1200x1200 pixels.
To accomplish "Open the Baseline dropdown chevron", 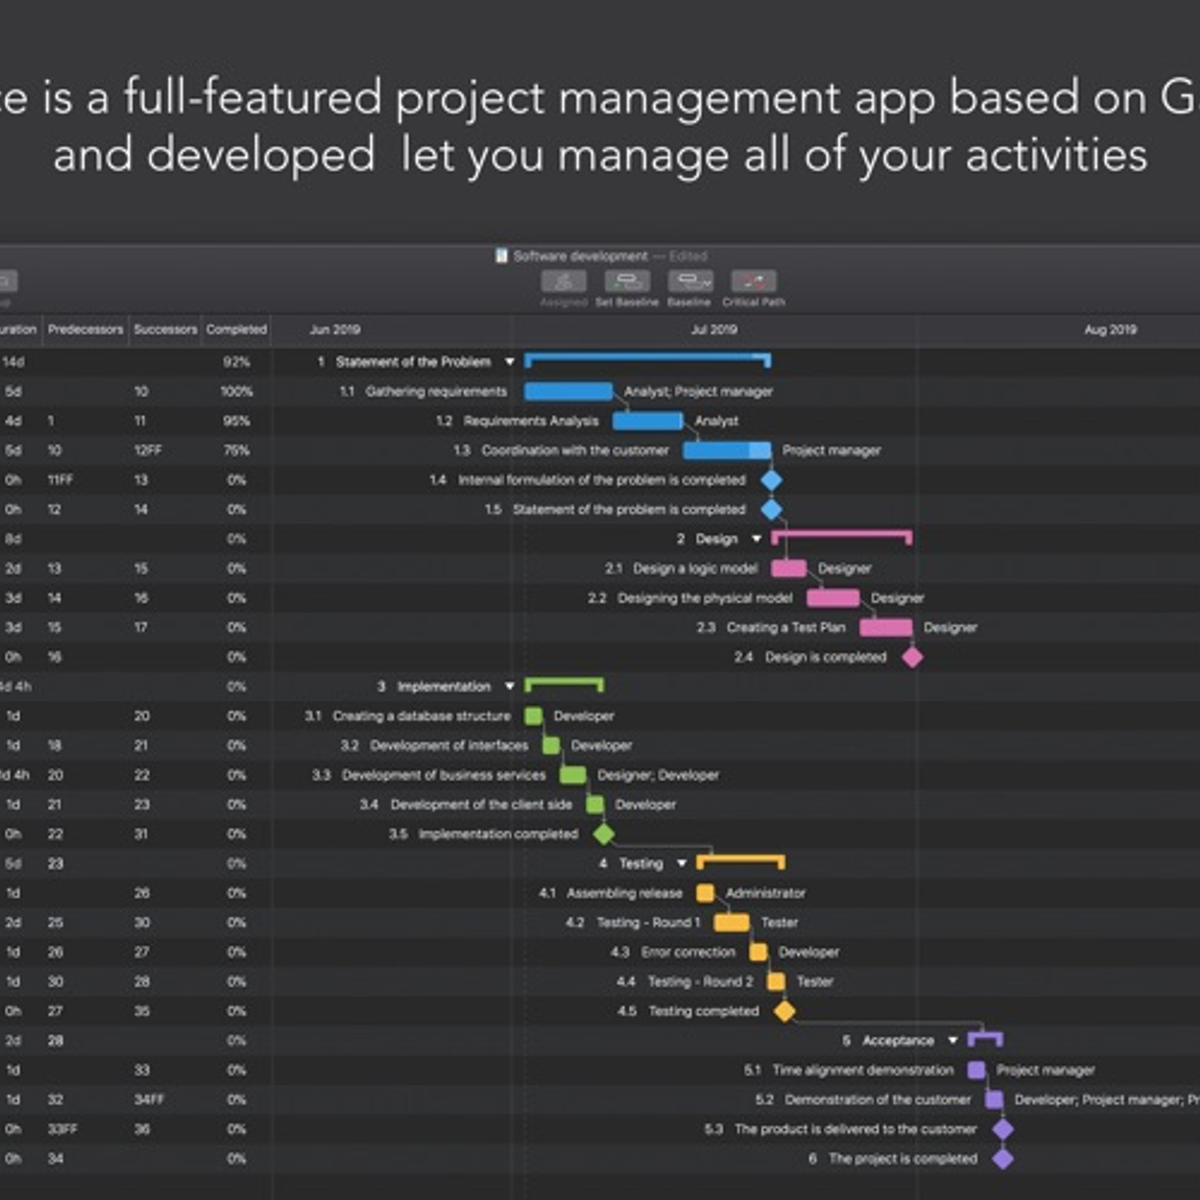I will (705, 281).
